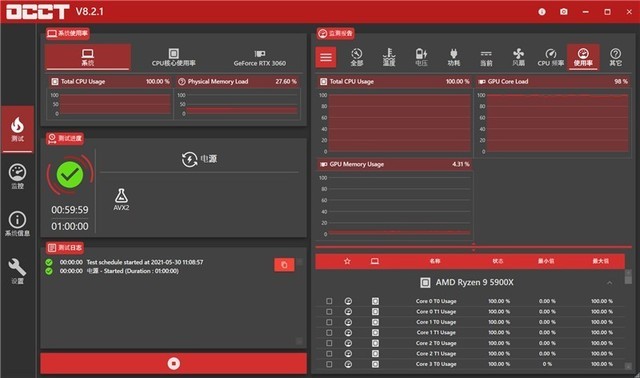Switch to the 当前 tab
Screen dimensions: 640x378
click(x=486, y=57)
